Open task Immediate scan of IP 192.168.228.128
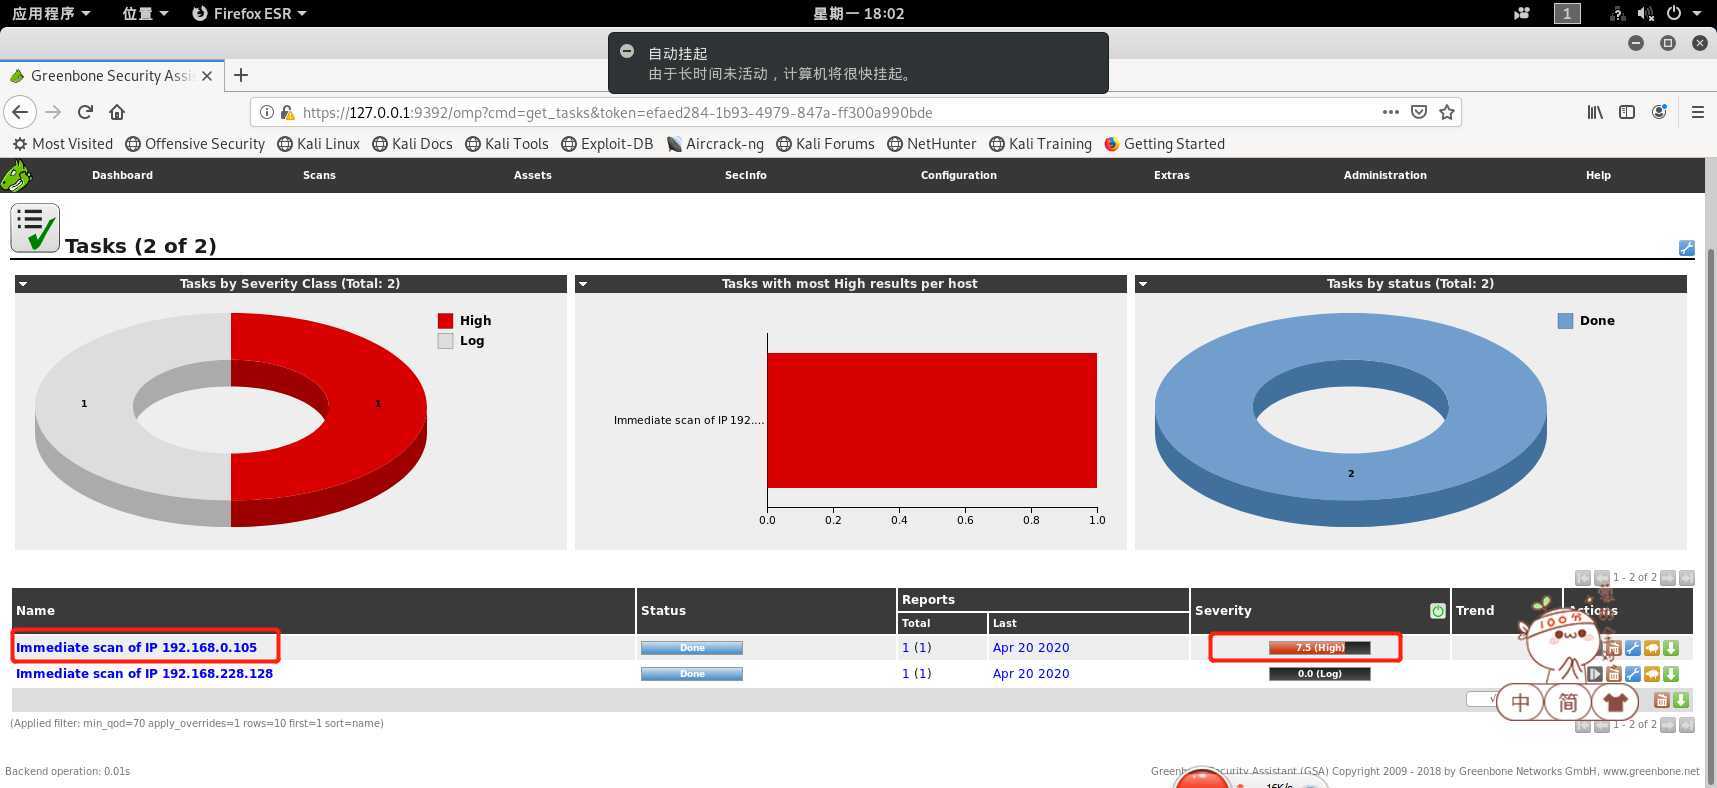This screenshot has width=1717, height=788. (x=144, y=674)
